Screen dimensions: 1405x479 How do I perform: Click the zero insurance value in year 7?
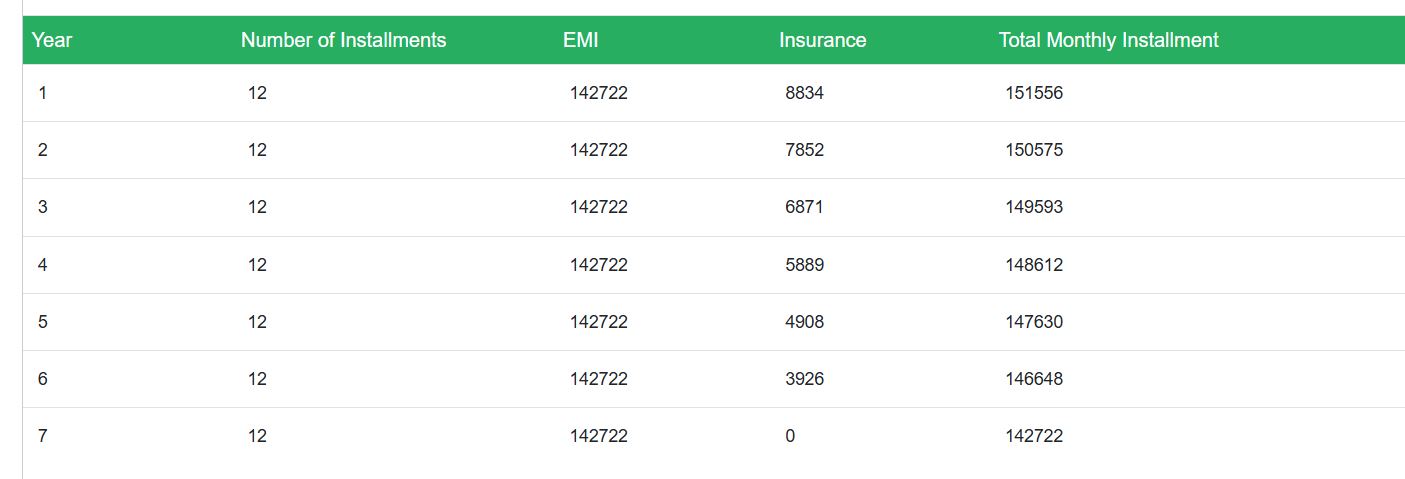click(790, 436)
